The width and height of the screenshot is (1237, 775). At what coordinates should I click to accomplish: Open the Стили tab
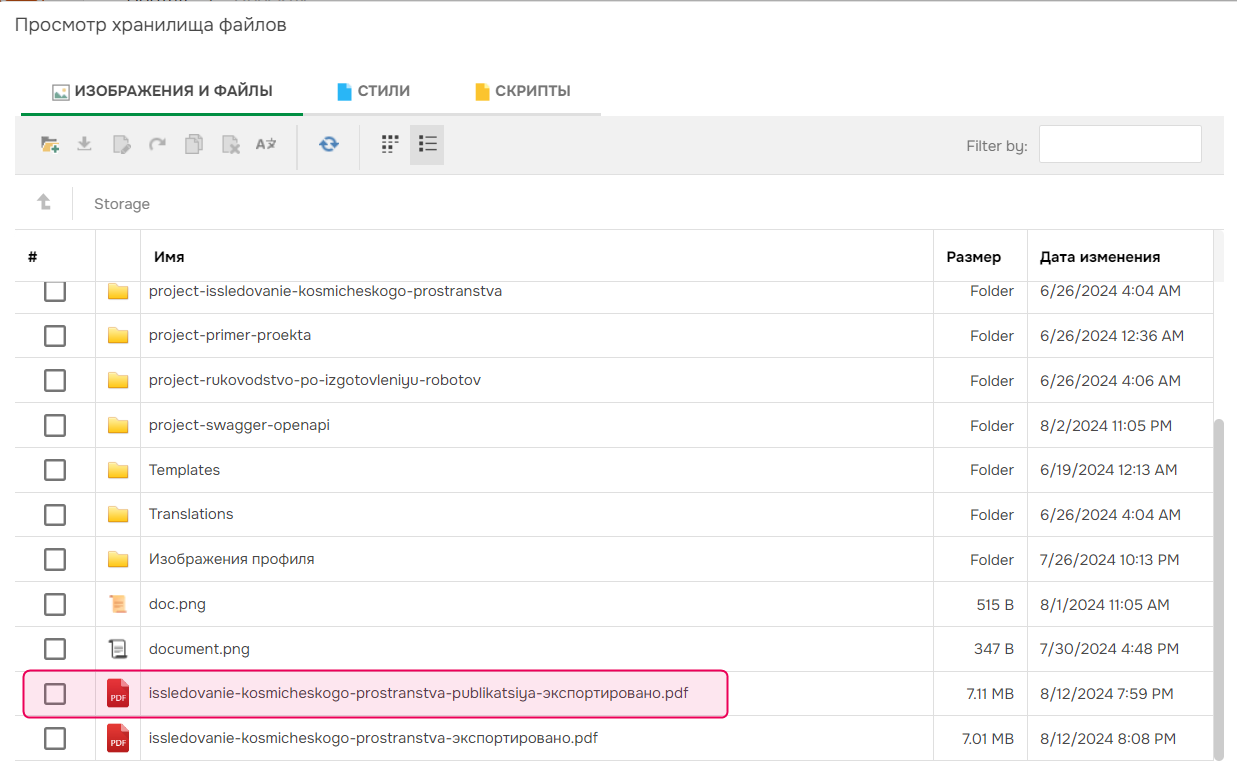373,91
